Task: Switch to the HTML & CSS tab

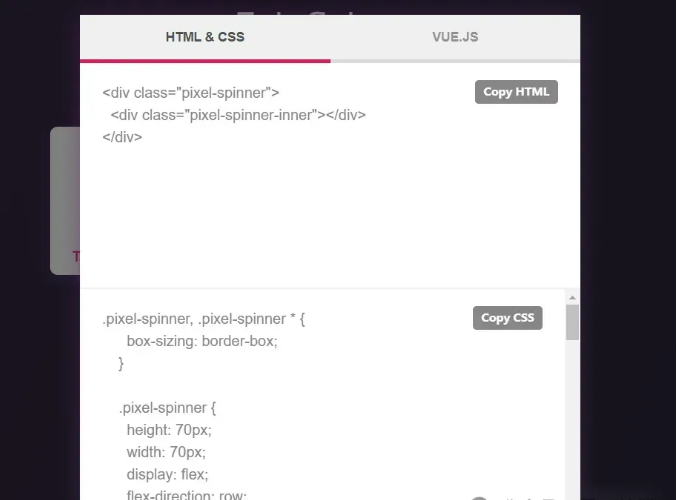Action: (x=205, y=37)
